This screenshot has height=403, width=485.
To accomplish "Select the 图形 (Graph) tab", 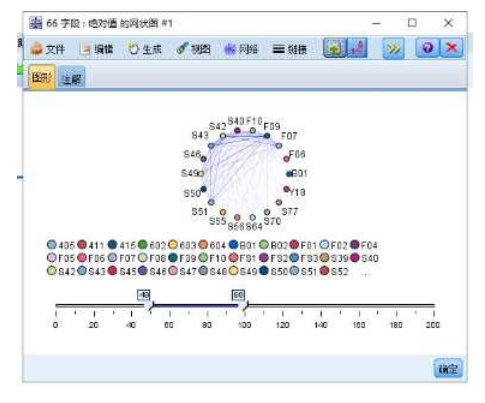I will (x=42, y=77).
